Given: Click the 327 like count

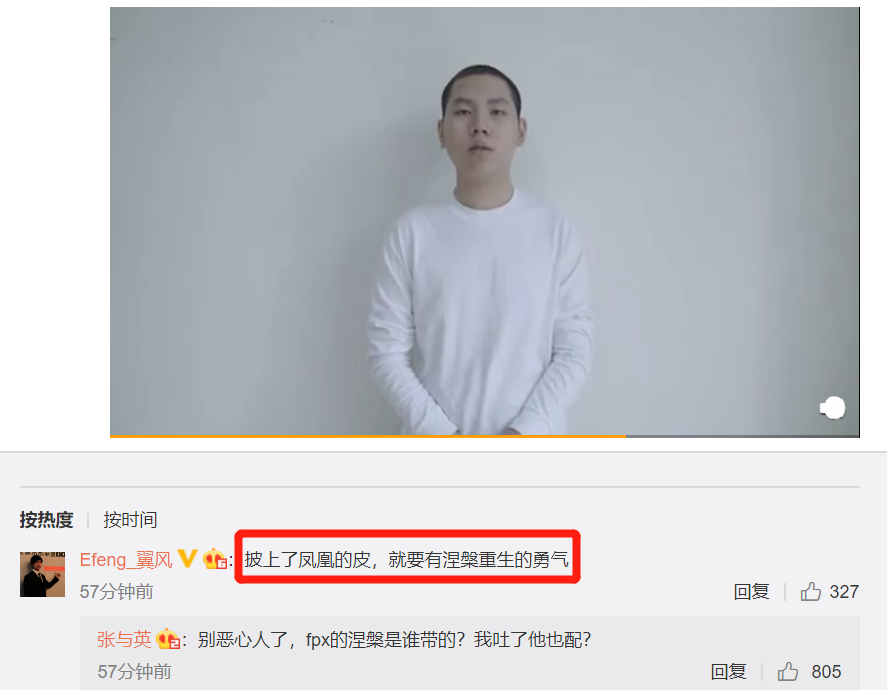Looking at the screenshot, I should (x=844, y=592).
